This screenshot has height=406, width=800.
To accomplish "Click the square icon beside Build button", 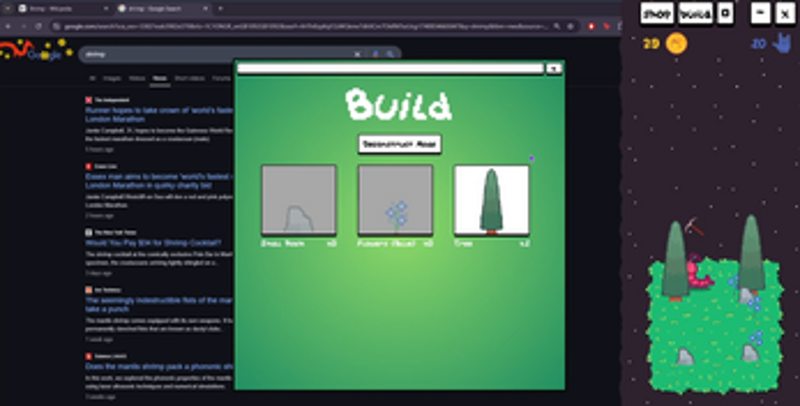I will pos(726,14).
